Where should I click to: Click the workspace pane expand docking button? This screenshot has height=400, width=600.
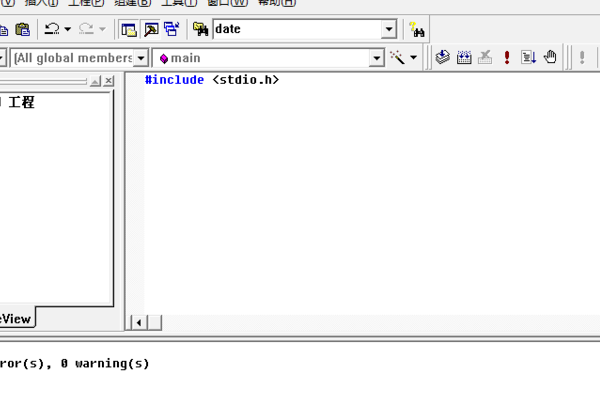coord(95,81)
